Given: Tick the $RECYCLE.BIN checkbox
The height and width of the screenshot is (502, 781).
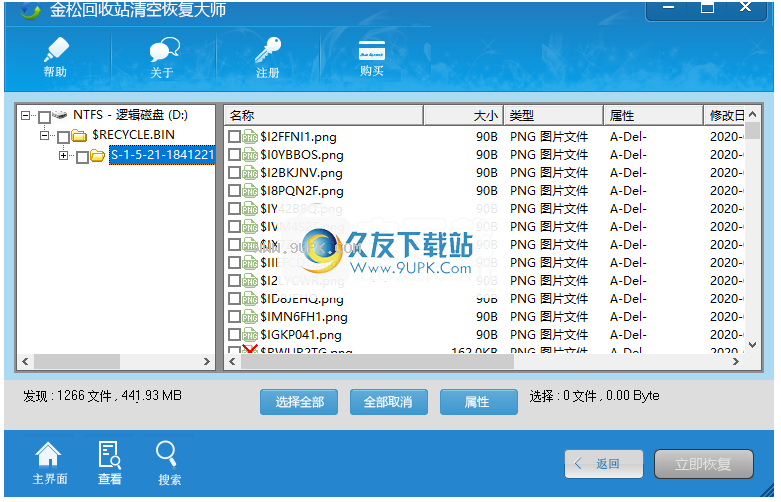Looking at the screenshot, I should click(x=63, y=137).
